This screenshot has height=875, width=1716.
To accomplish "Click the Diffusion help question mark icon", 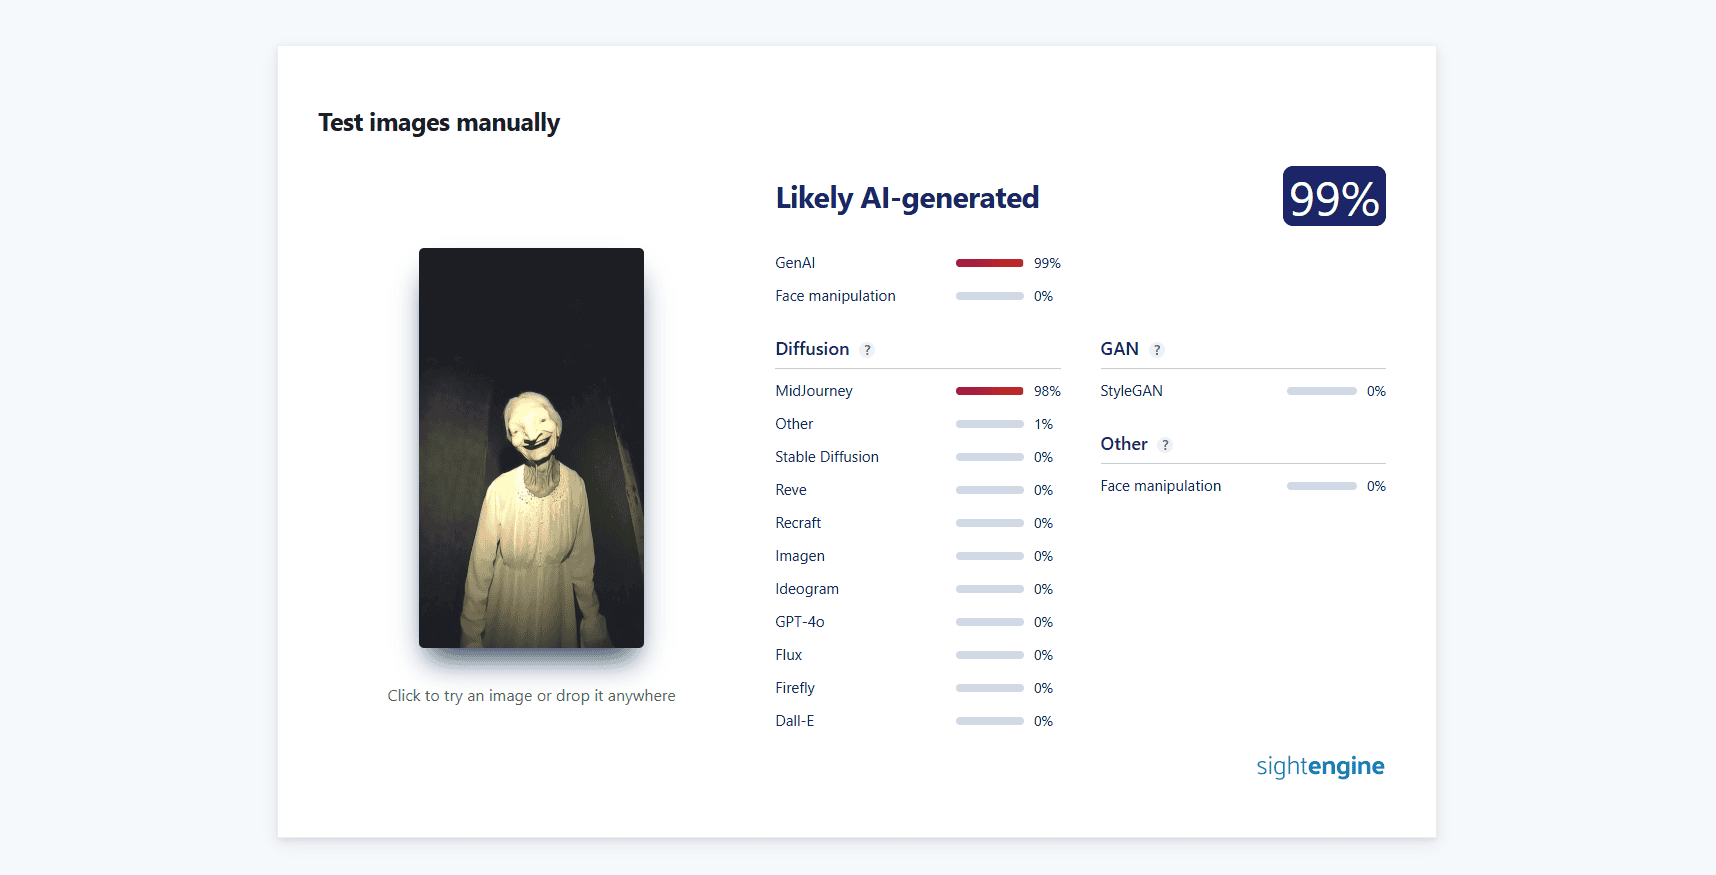I will [867, 350].
